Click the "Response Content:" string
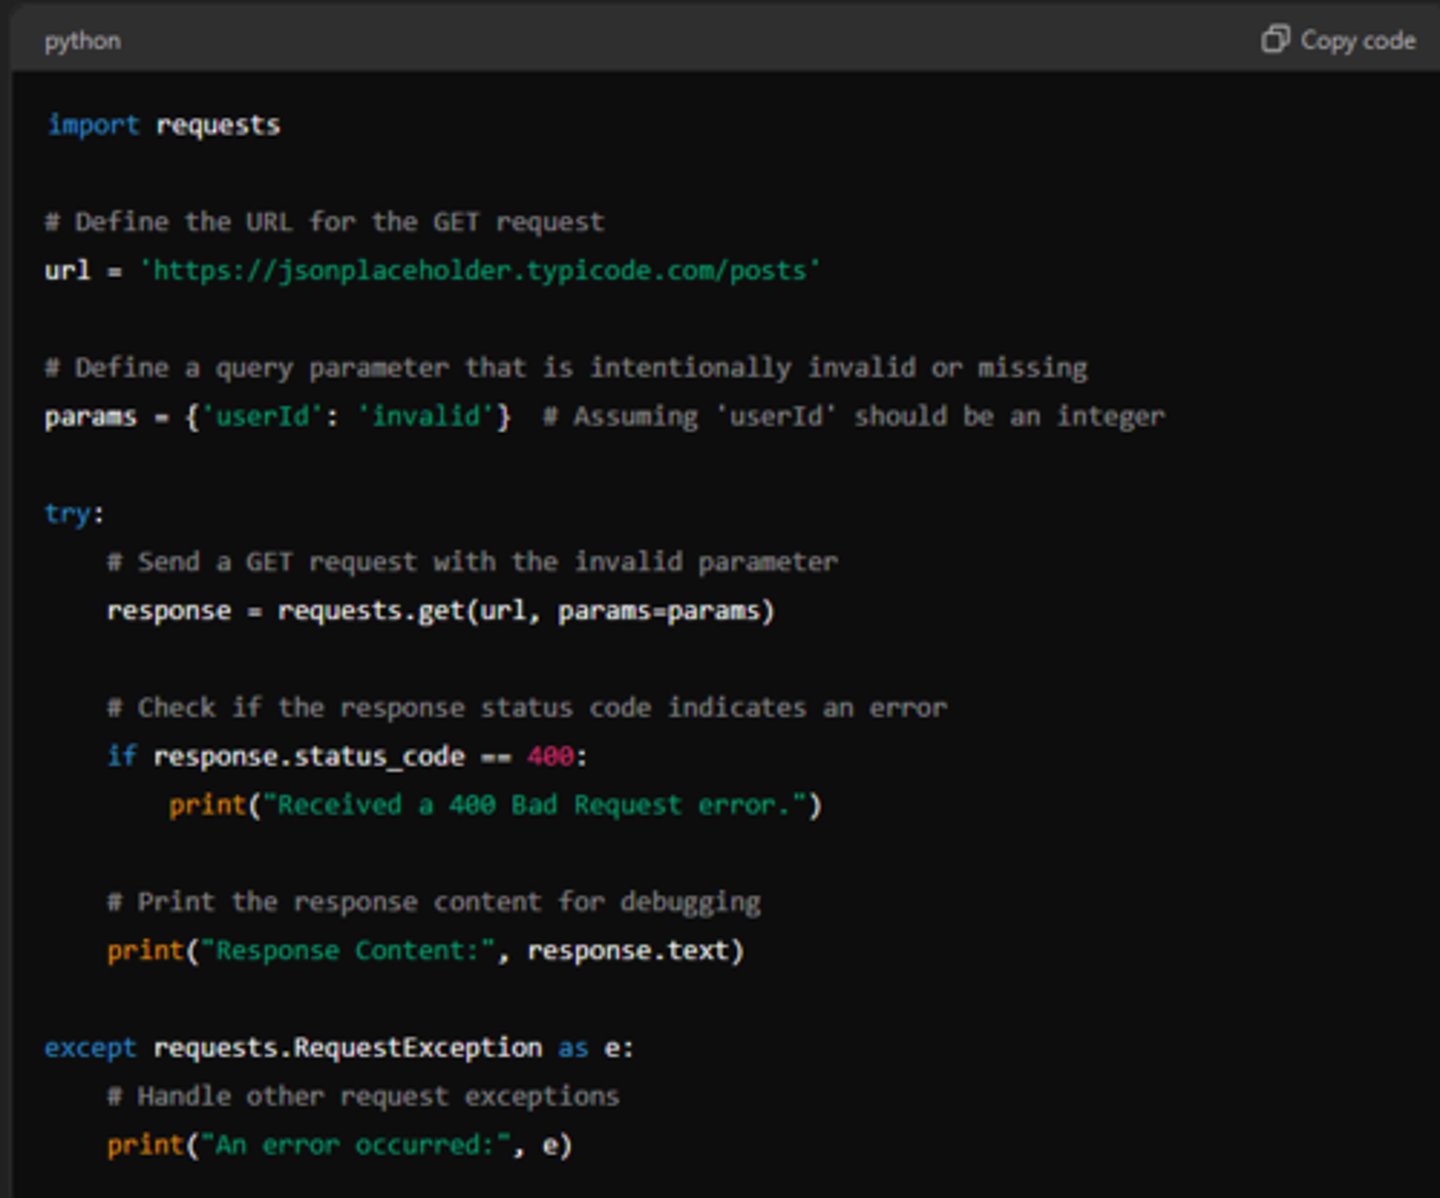The height and width of the screenshot is (1198, 1440). (348, 951)
